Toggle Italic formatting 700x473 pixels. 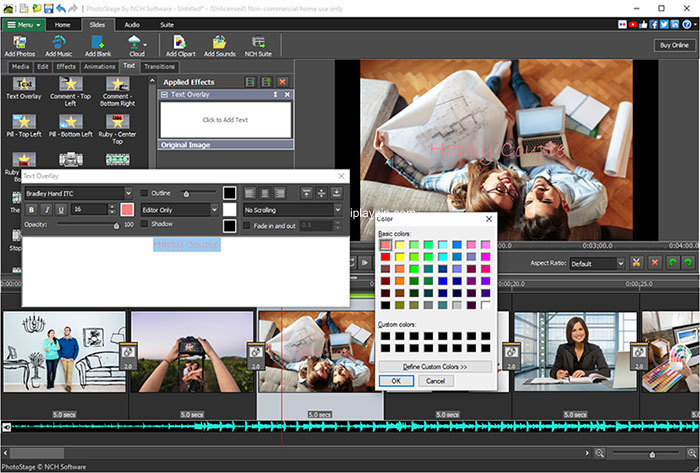46,209
